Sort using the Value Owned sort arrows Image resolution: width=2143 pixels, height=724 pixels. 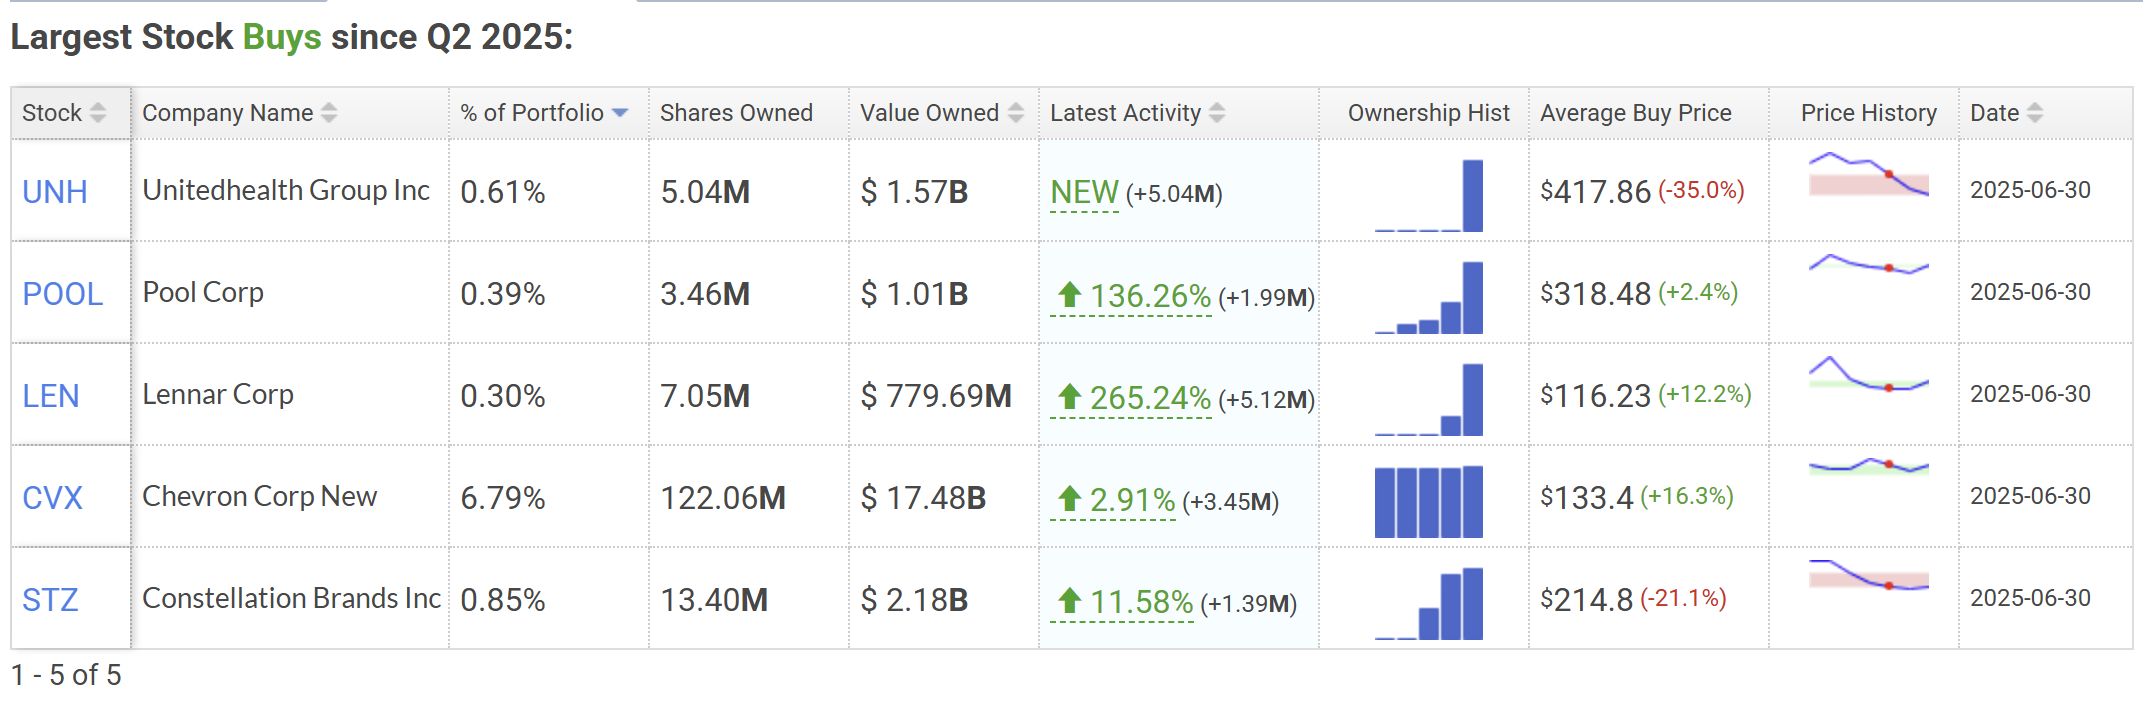(1016, 113)
